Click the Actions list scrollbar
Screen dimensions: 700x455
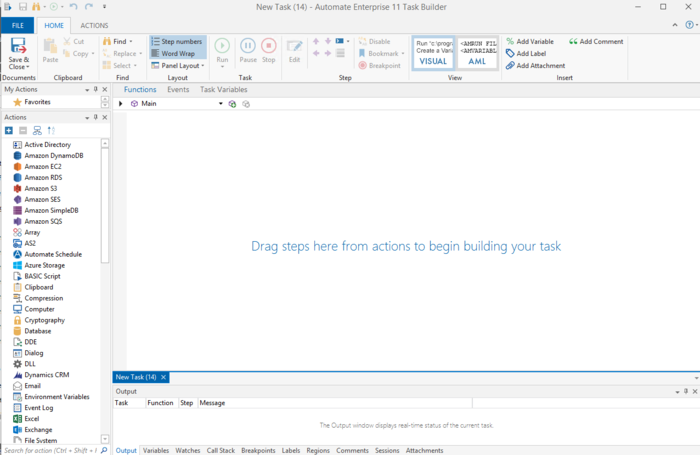point(105,205)
